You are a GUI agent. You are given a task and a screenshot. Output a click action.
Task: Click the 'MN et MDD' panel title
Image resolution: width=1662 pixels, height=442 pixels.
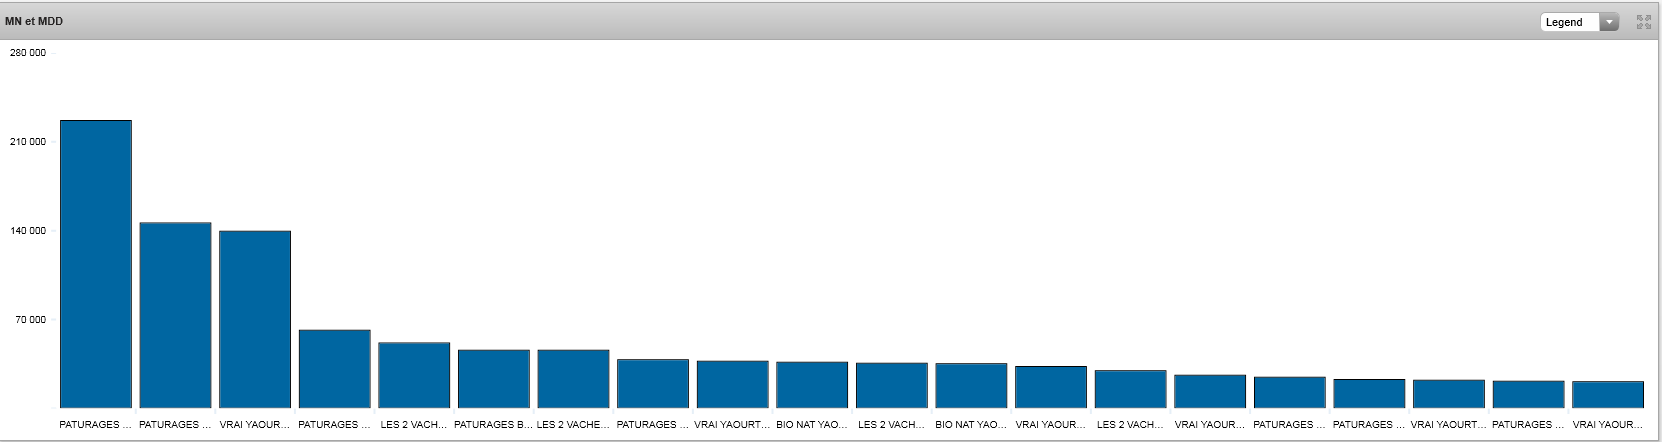(34, 21)
